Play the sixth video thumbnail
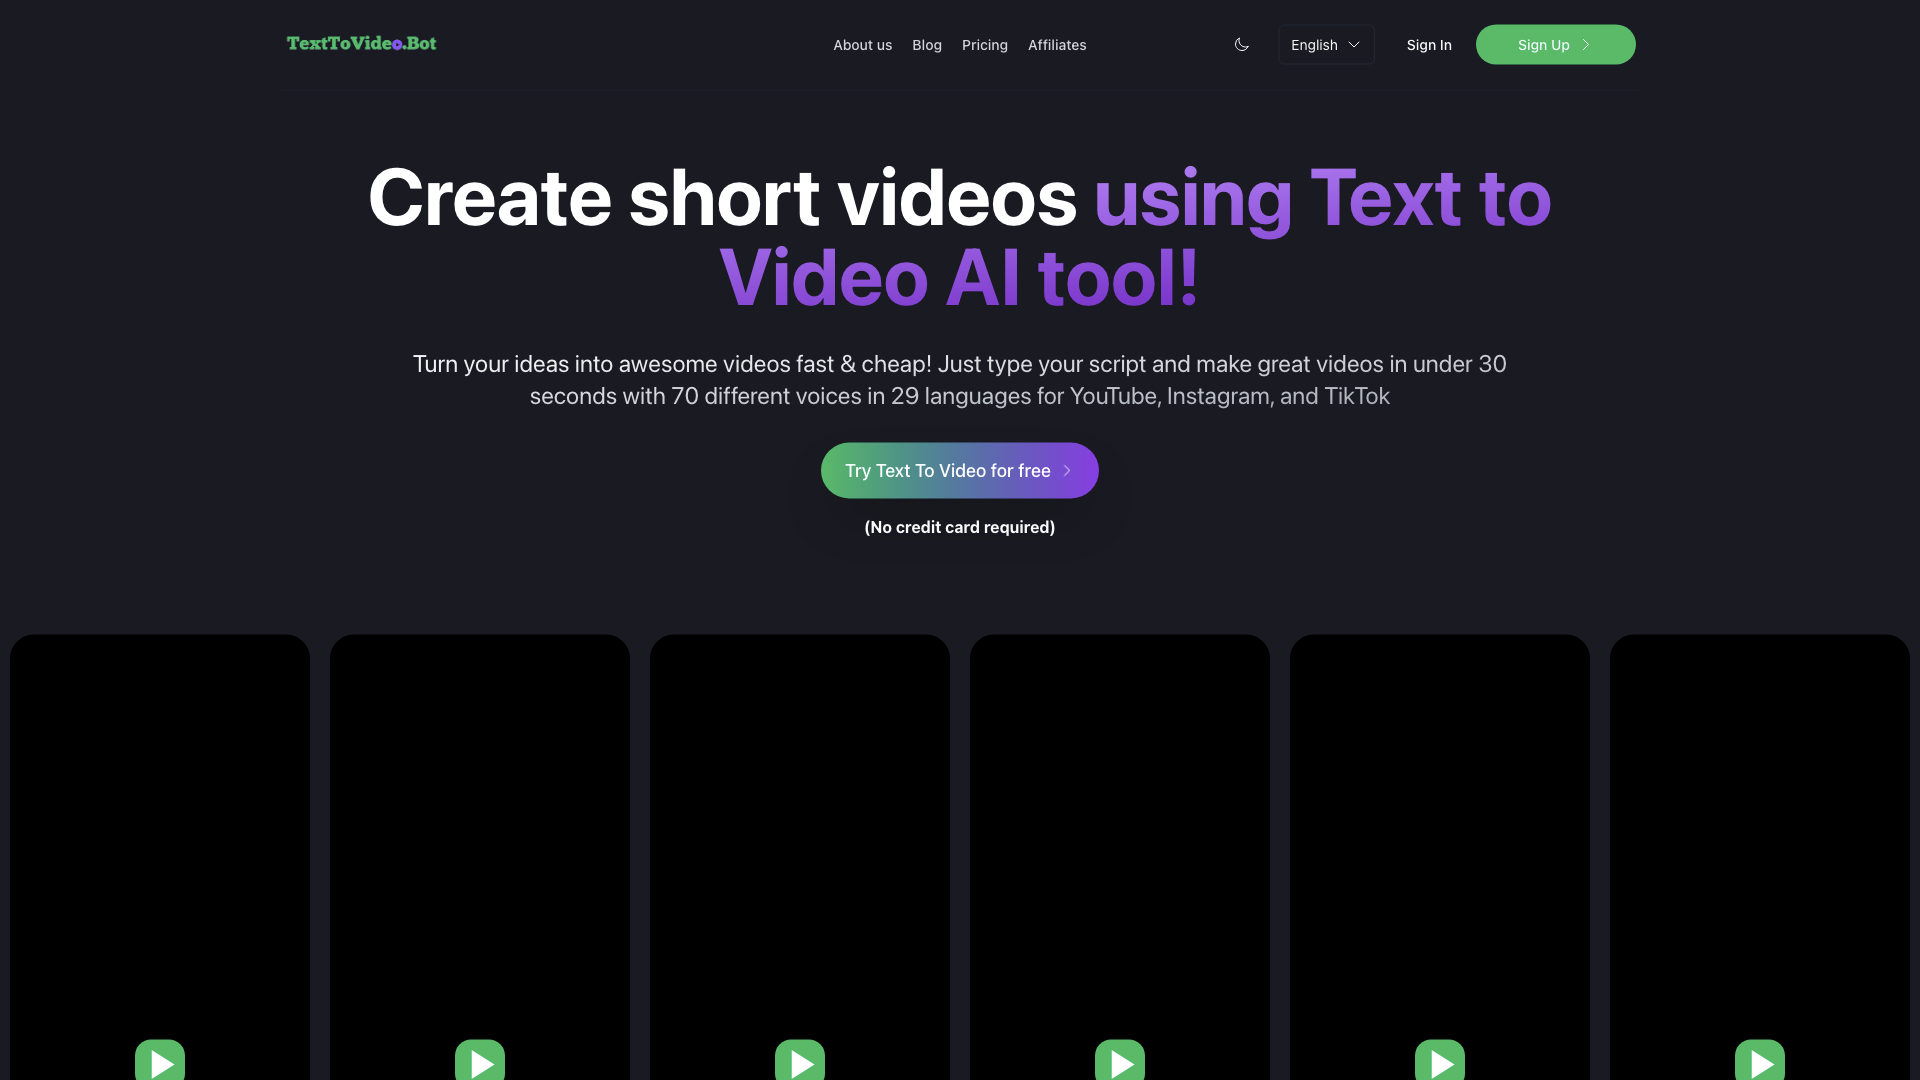The width and height of the screenshot is (1920, 1080). click(1760, 1064)
